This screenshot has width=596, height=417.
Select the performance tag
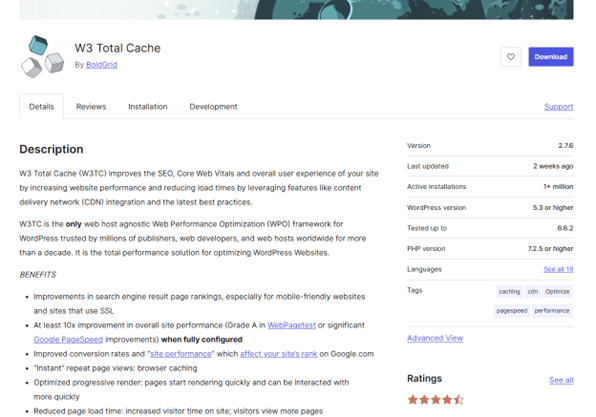pyautogui.click(x=552, y=311)
